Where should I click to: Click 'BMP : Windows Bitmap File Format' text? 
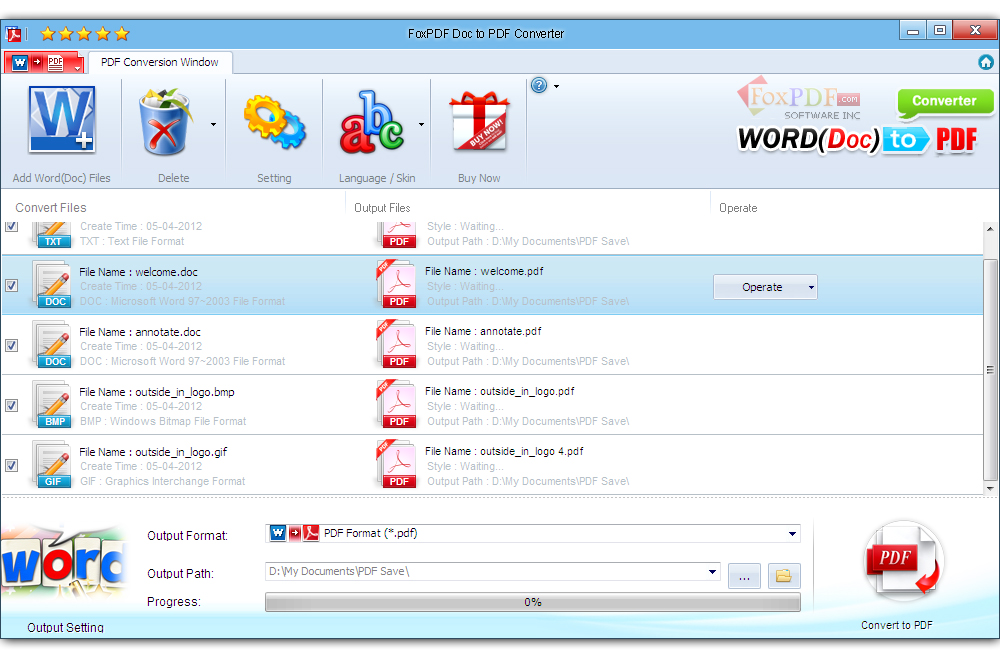tap(163, 422)
